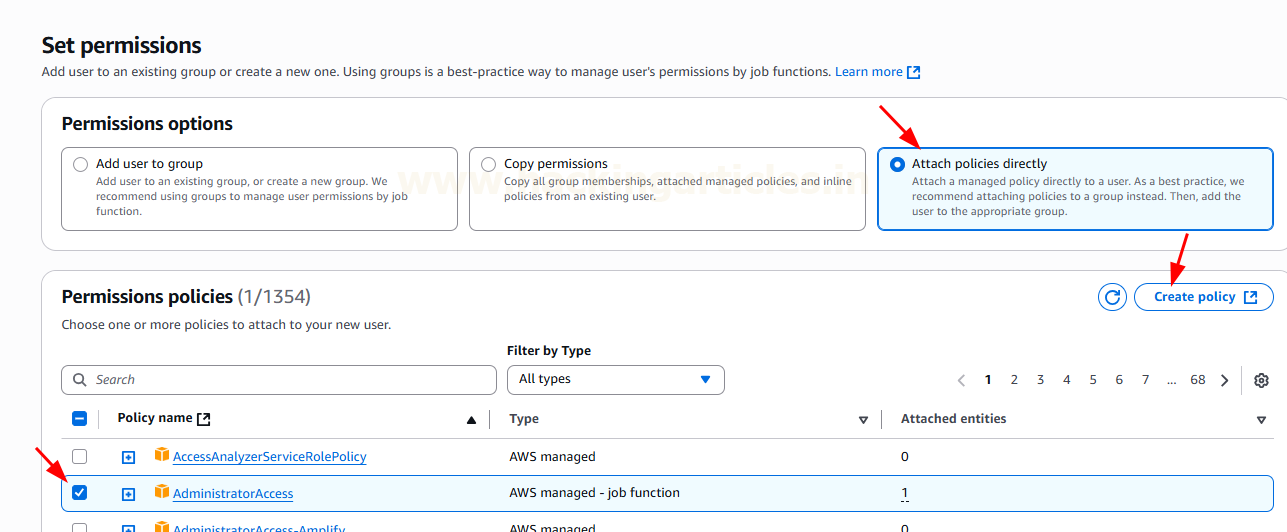Go to page 5 of policies

click(1093, 380)
